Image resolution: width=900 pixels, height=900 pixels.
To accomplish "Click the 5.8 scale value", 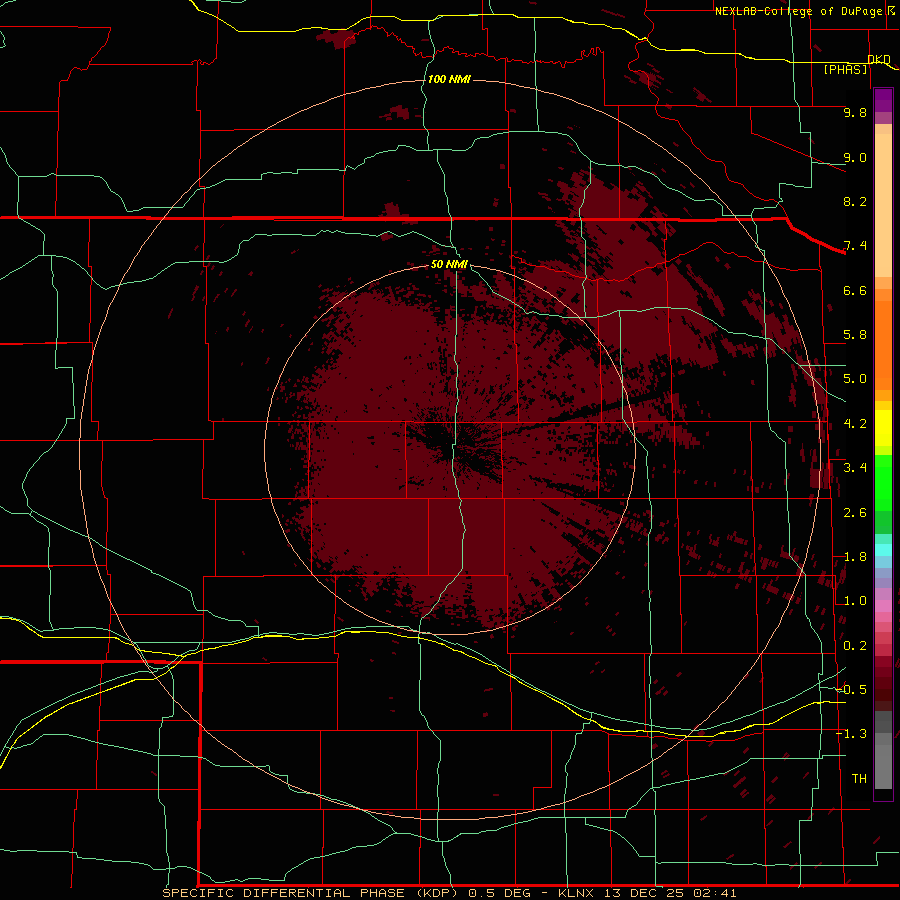I will (x=855, y=335).
